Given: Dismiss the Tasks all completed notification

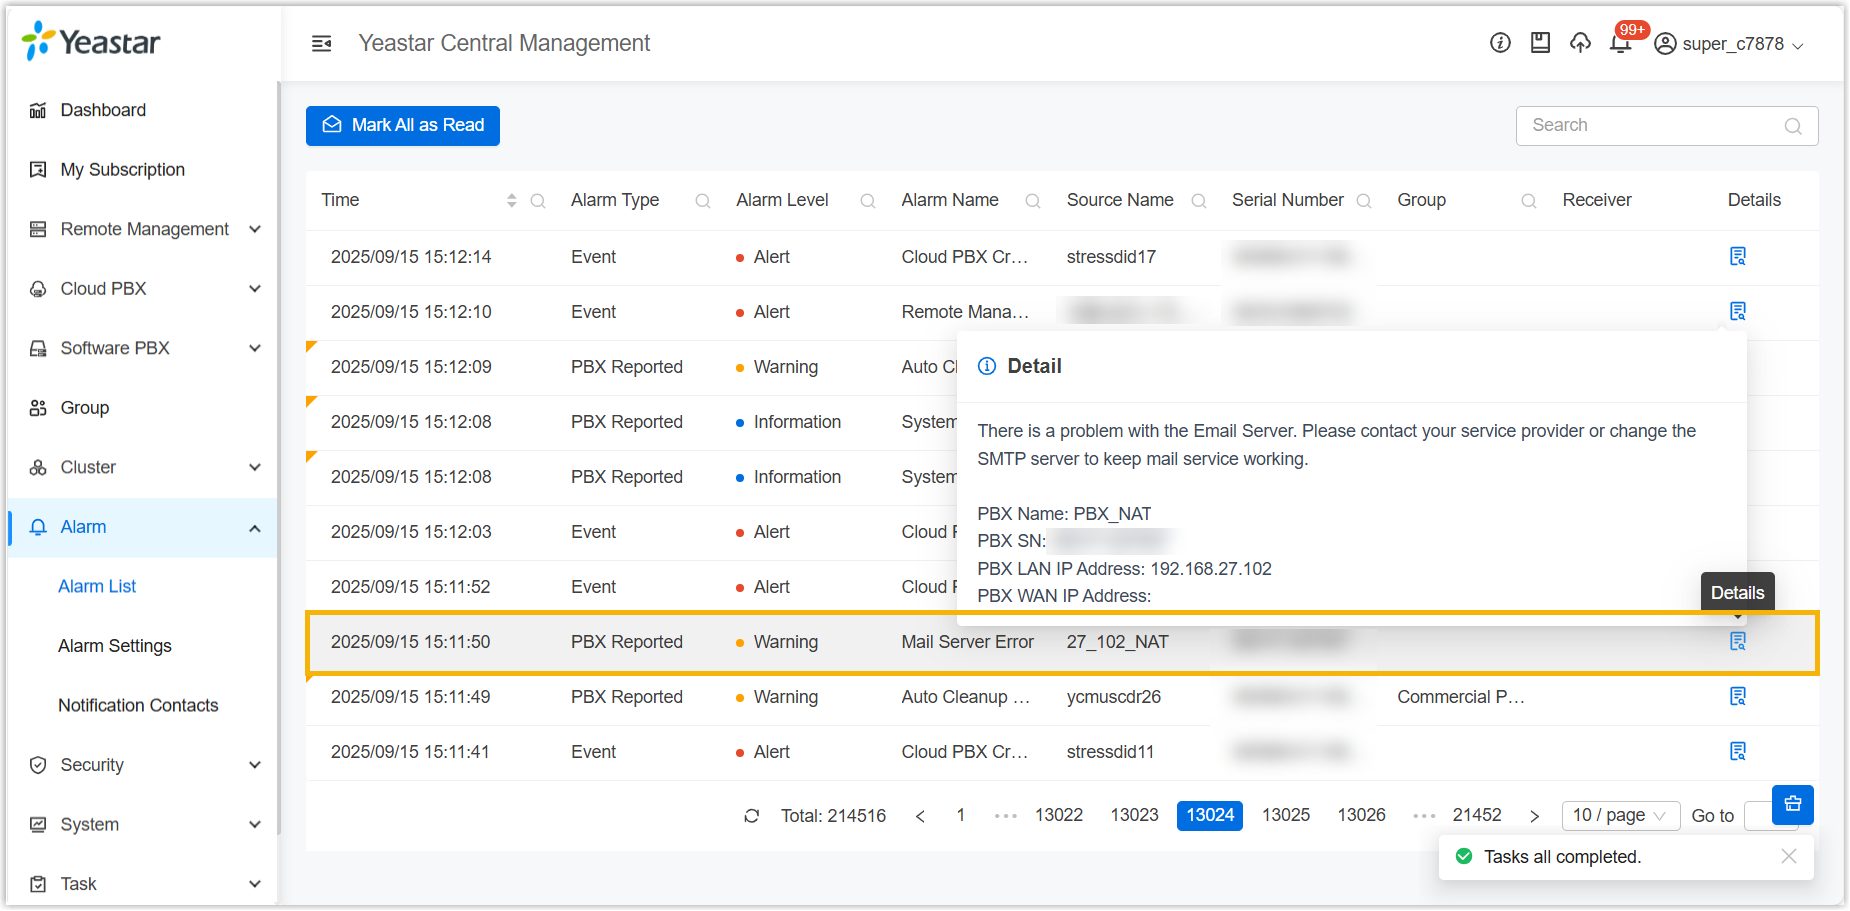Looking at the screenshot, I should tap(1789, 857).
